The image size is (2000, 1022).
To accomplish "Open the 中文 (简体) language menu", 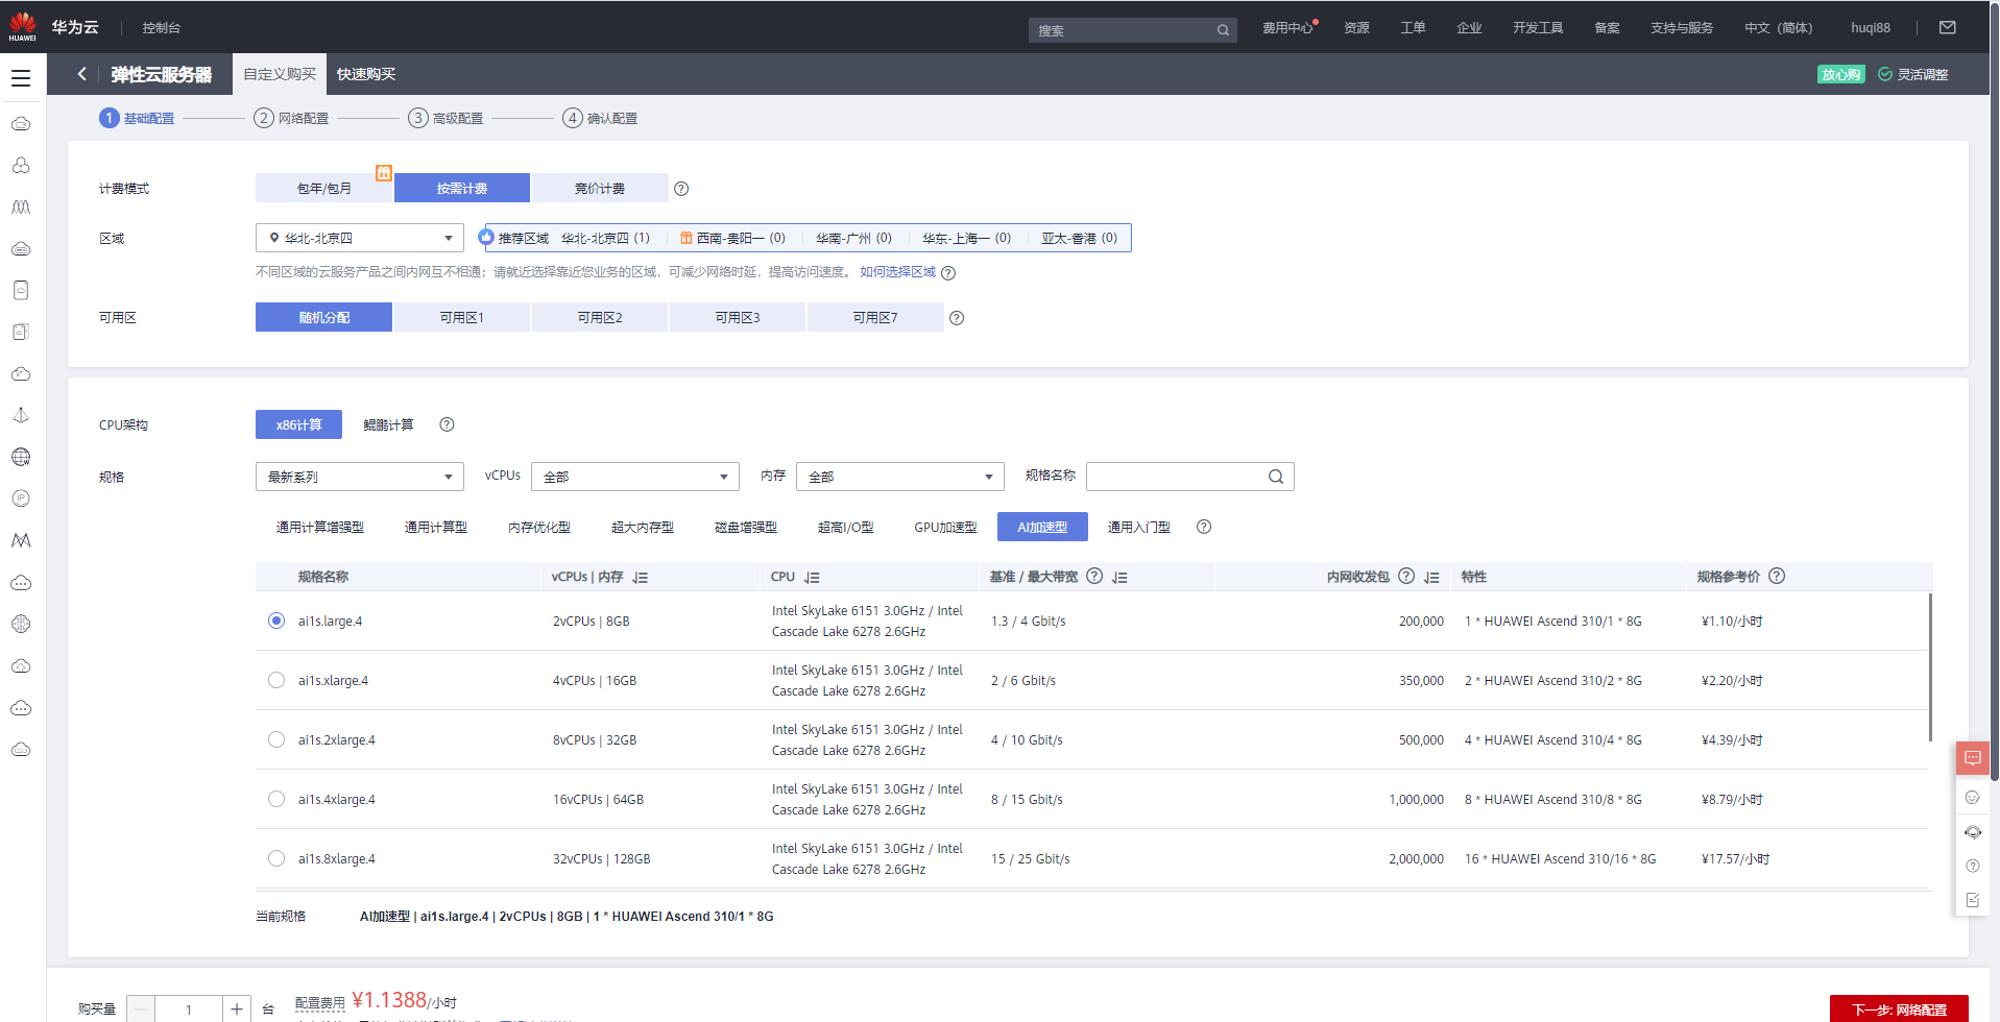I will coord(1778,28).
